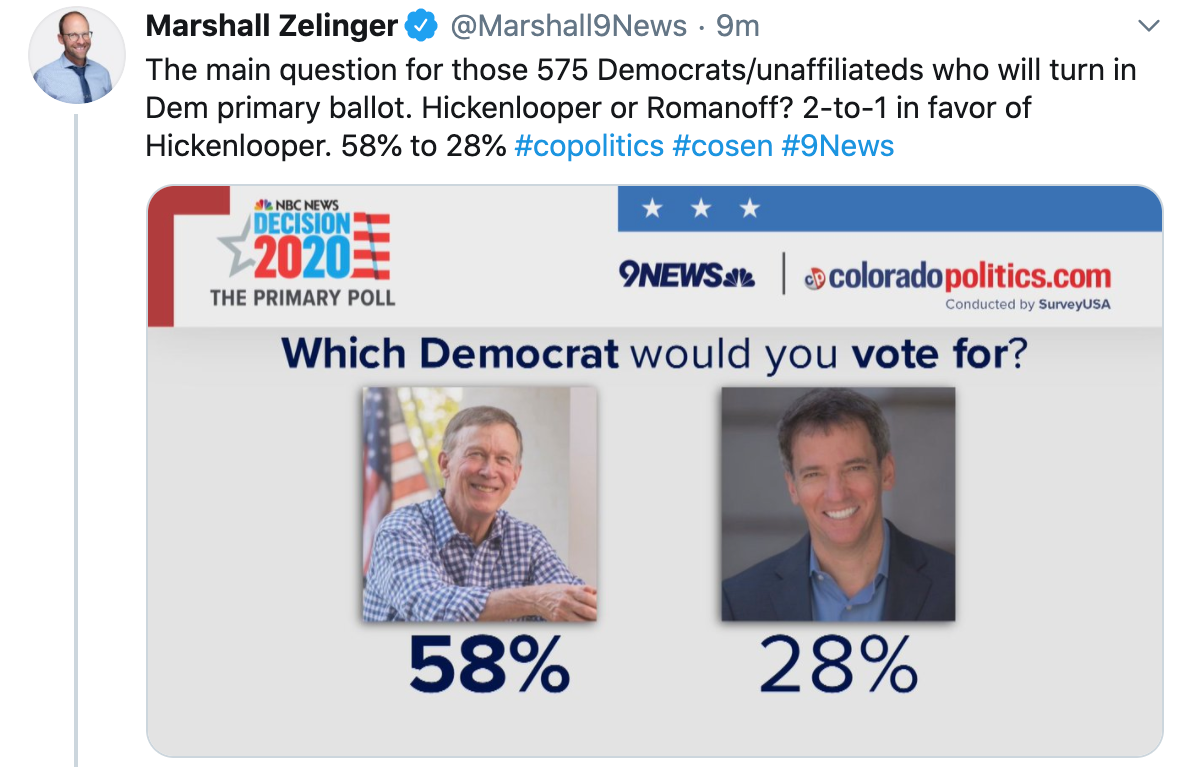Click the bold 58% figure
The width and height of the screenshot is (1190, 767).
[489, 664]
